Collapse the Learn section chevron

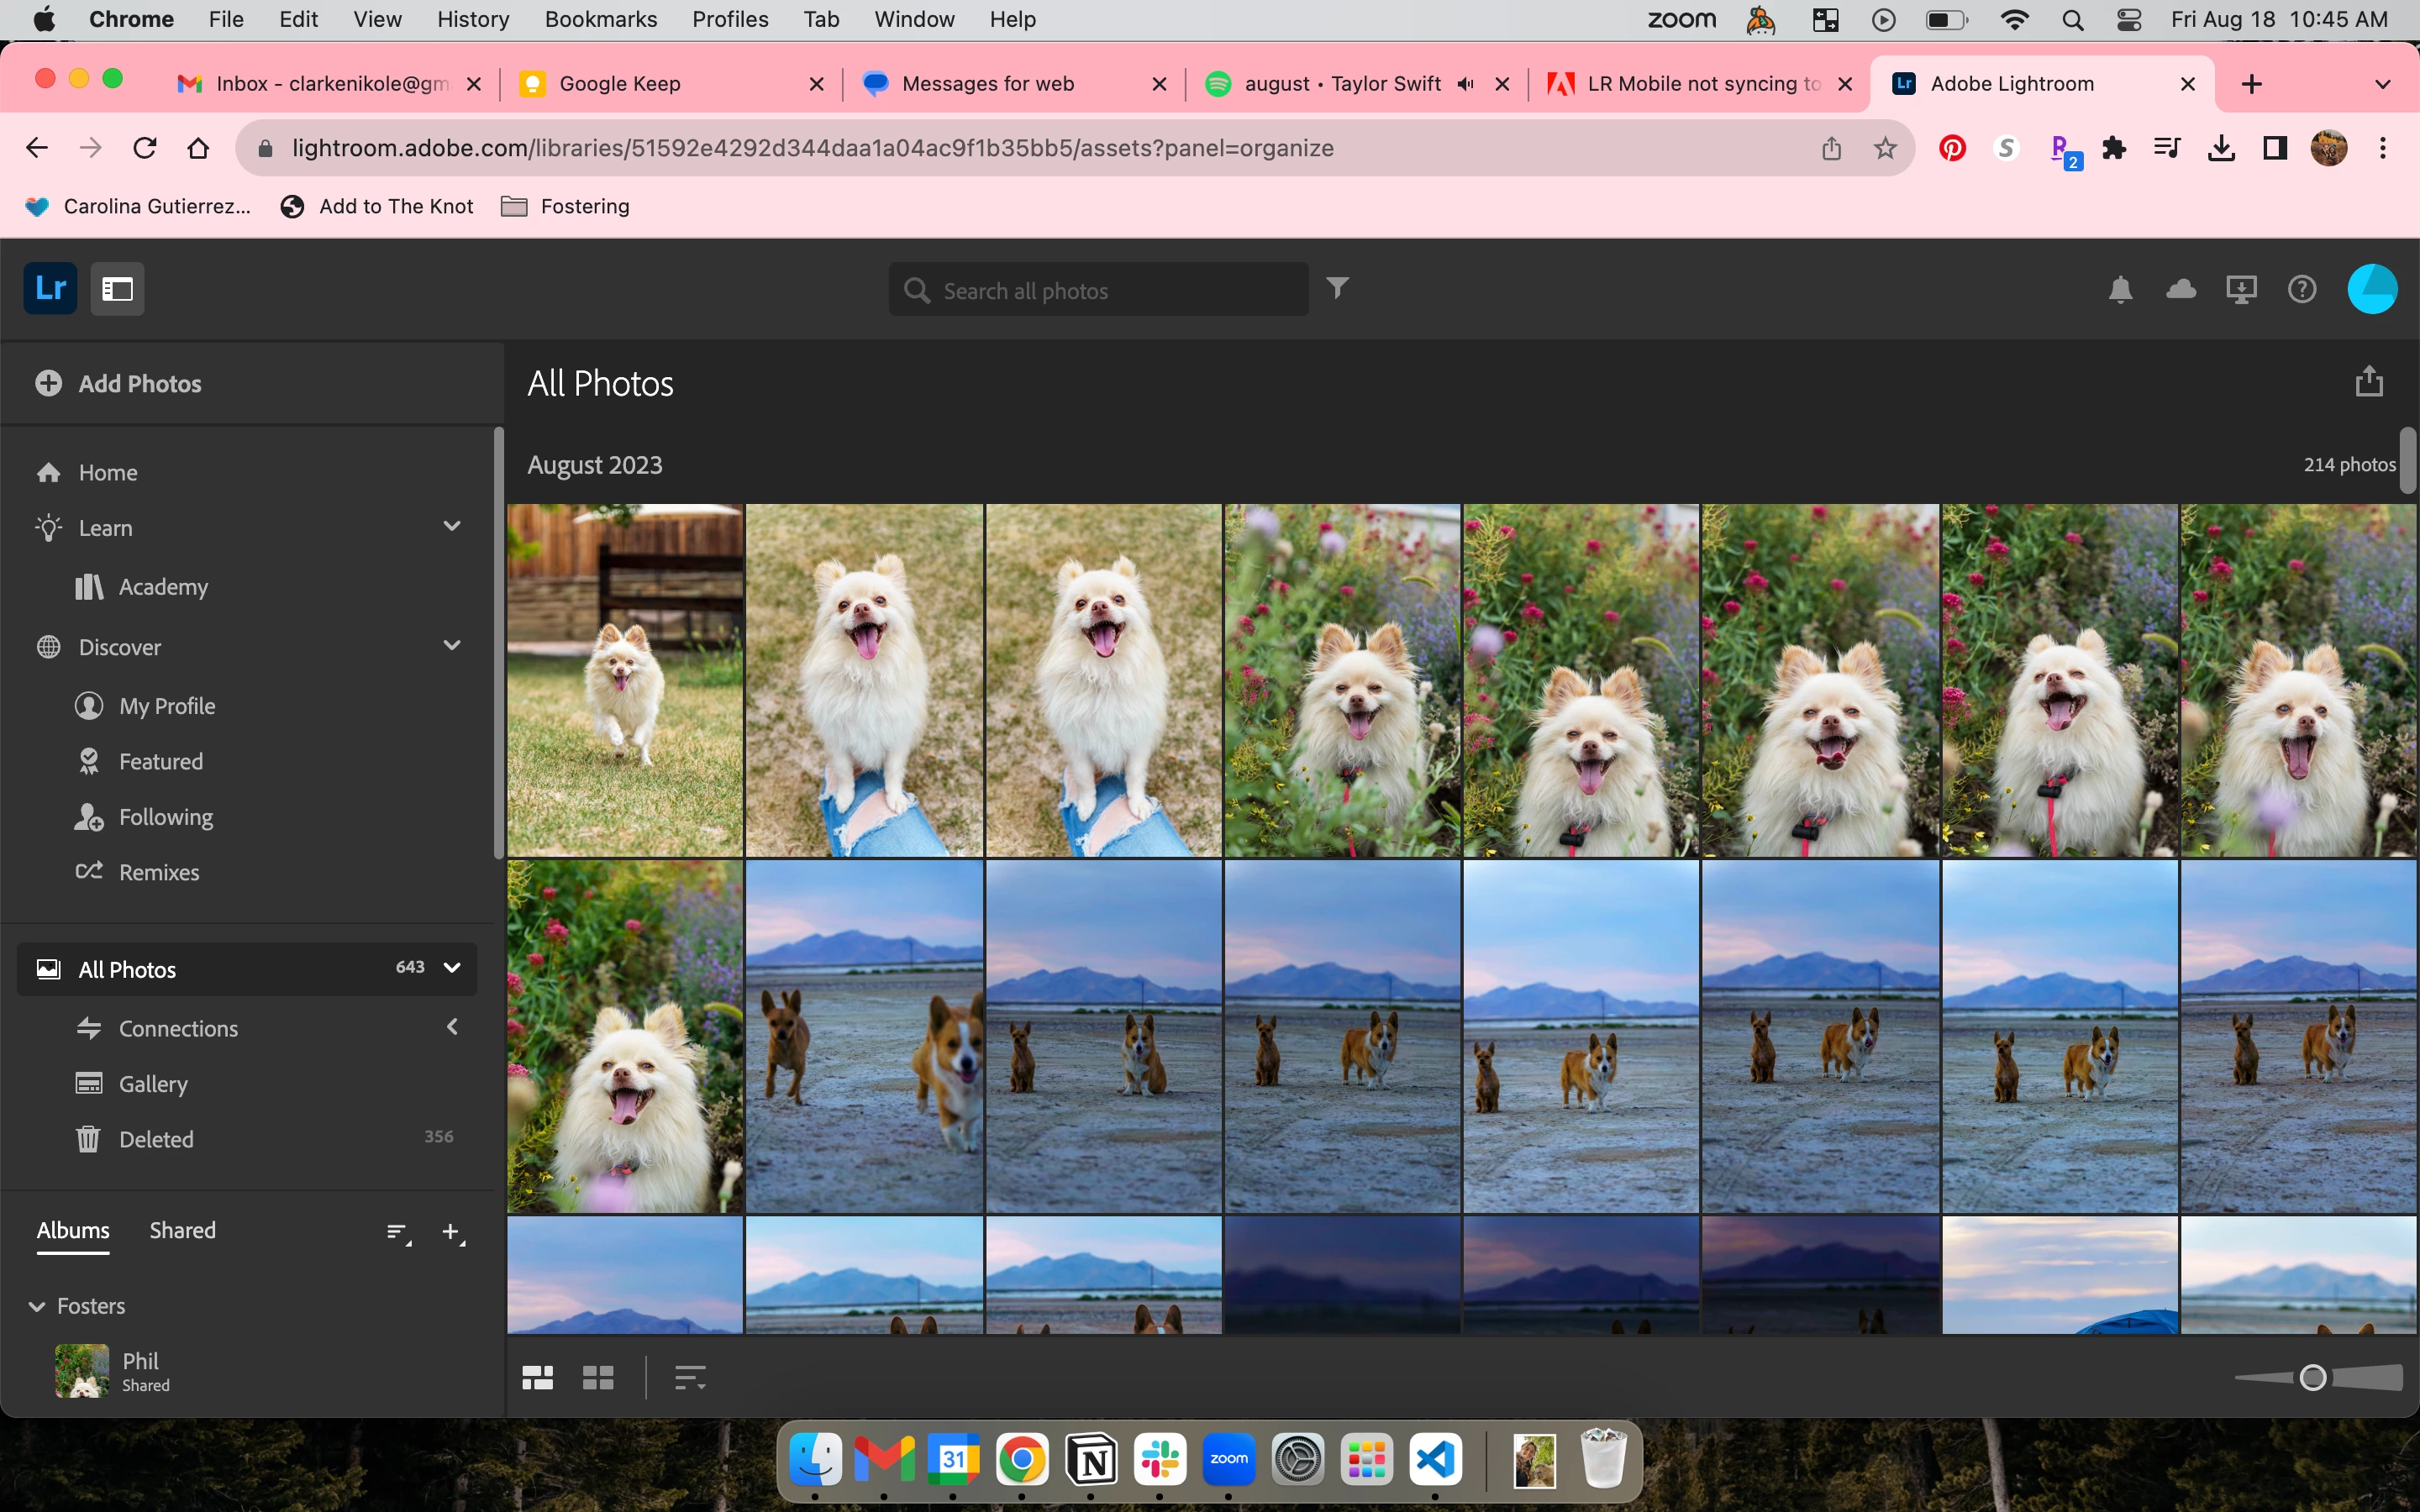(452, 527)
